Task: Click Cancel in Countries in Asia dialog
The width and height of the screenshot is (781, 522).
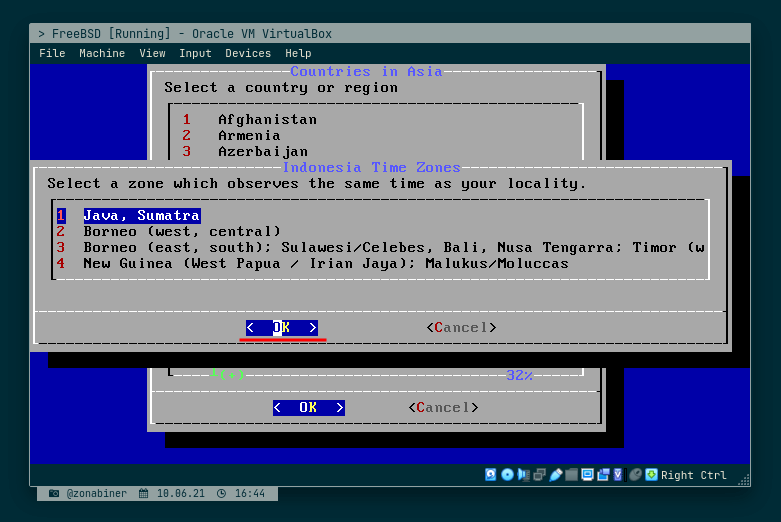Action: (443, 407)
